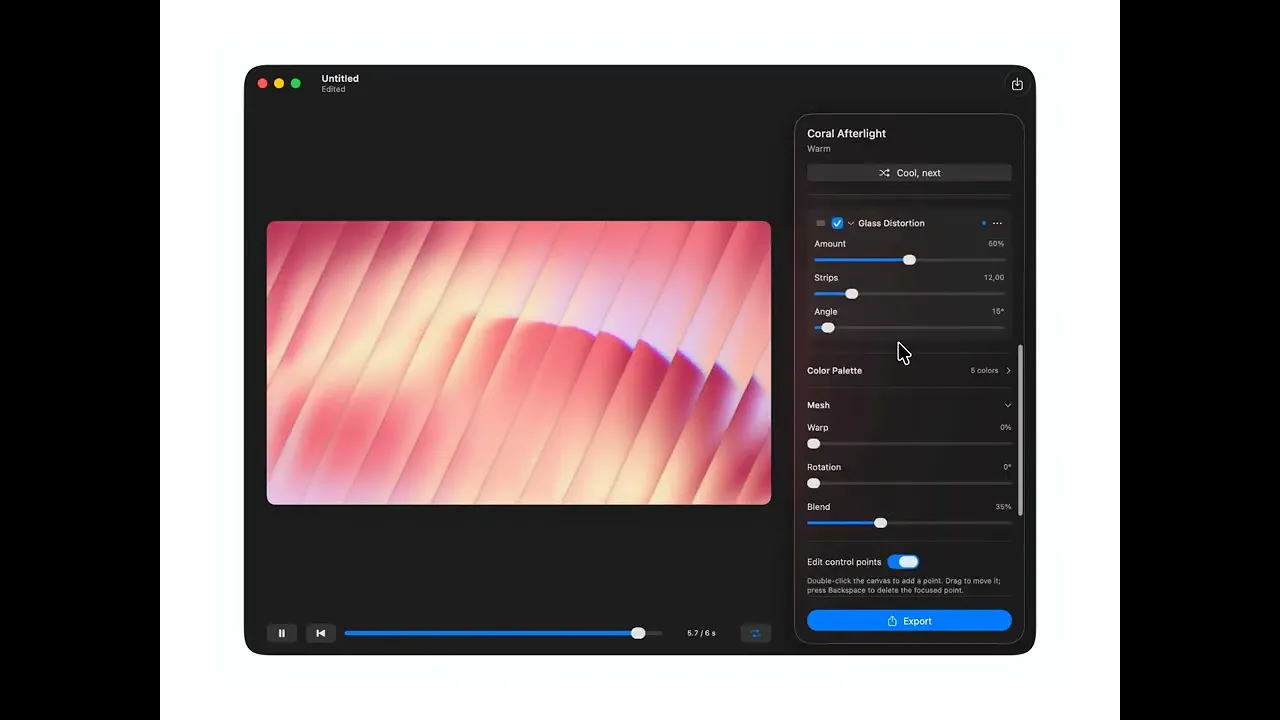Click the Rotation slider track
This screenshot has height=720, width=1280.
(909, 483)
